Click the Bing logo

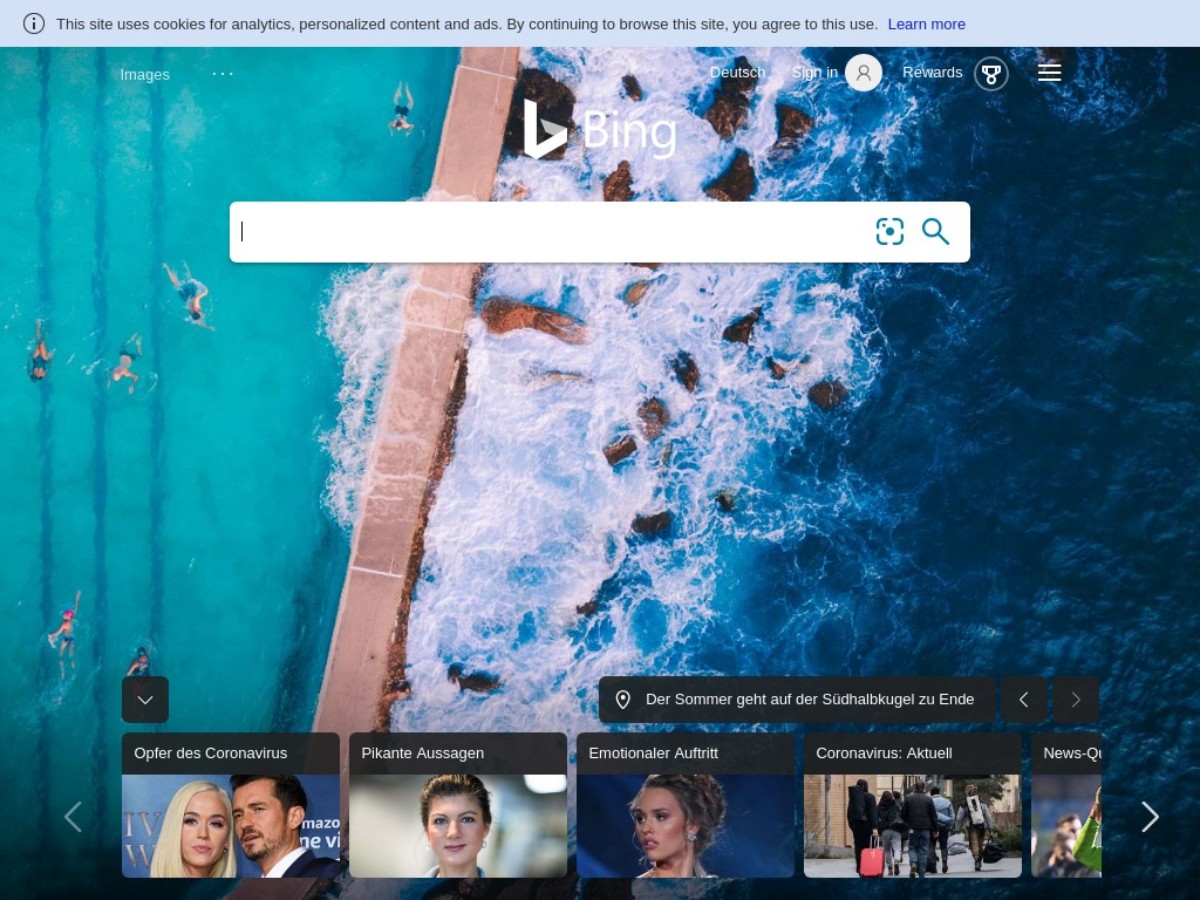coord(600,130)
